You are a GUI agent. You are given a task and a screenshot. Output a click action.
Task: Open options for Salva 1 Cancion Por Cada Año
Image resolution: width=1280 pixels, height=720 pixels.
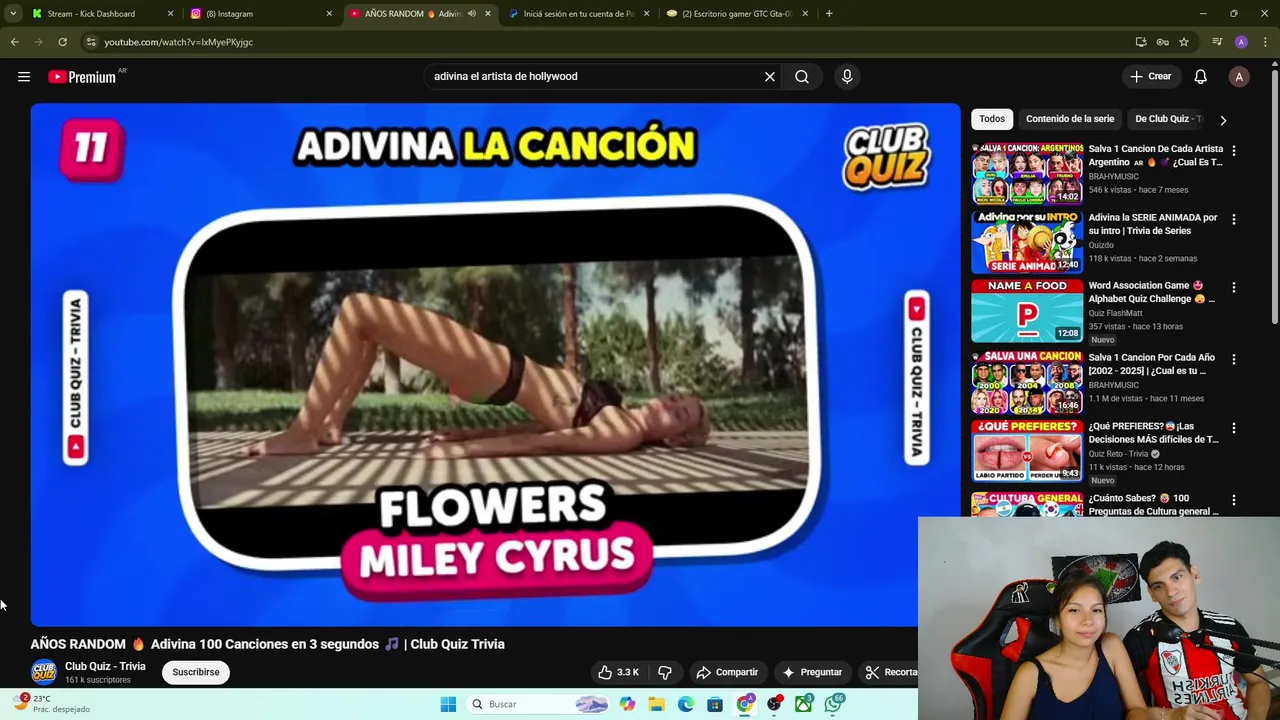pyautogui.click(x=1234, y=359)
